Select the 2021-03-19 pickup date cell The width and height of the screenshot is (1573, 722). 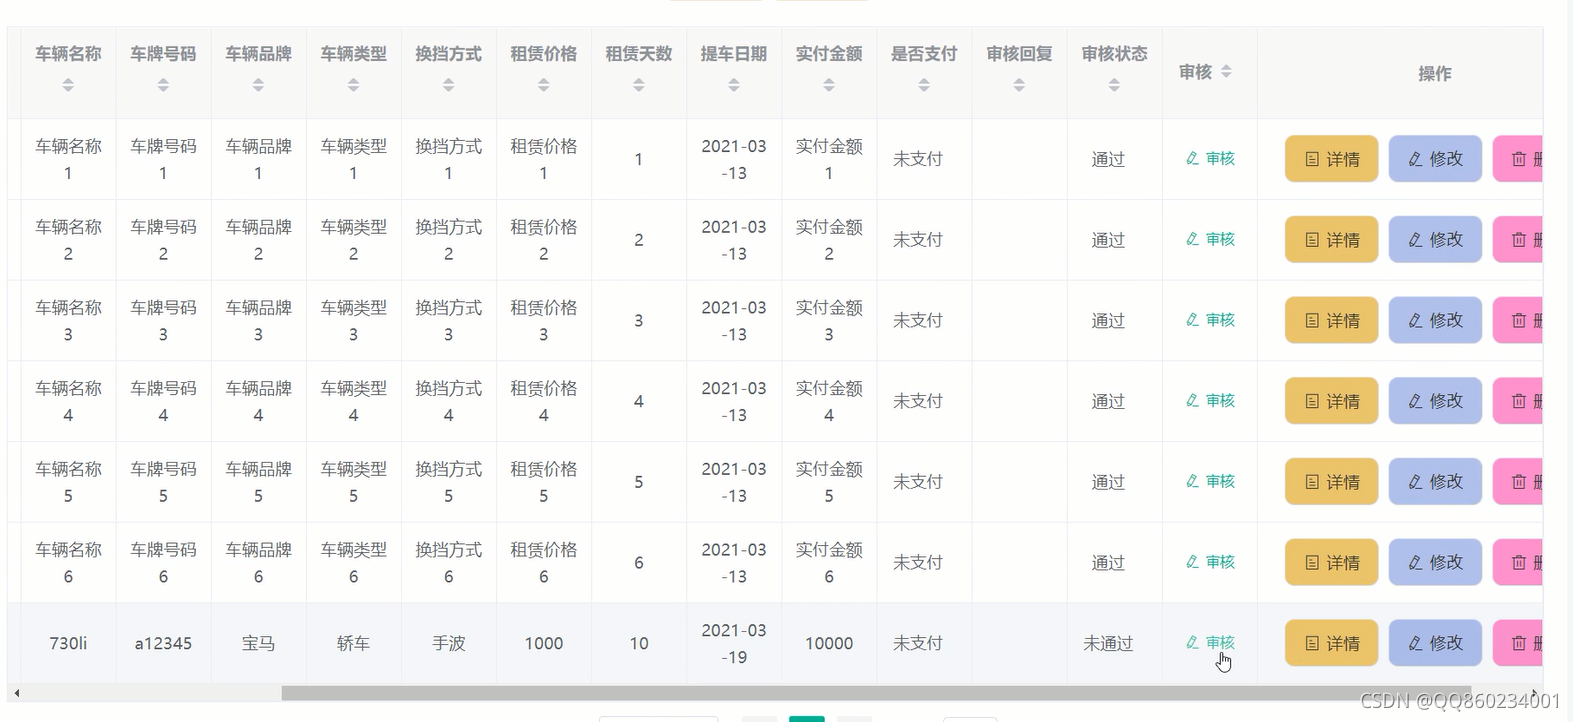pos(734,643)
